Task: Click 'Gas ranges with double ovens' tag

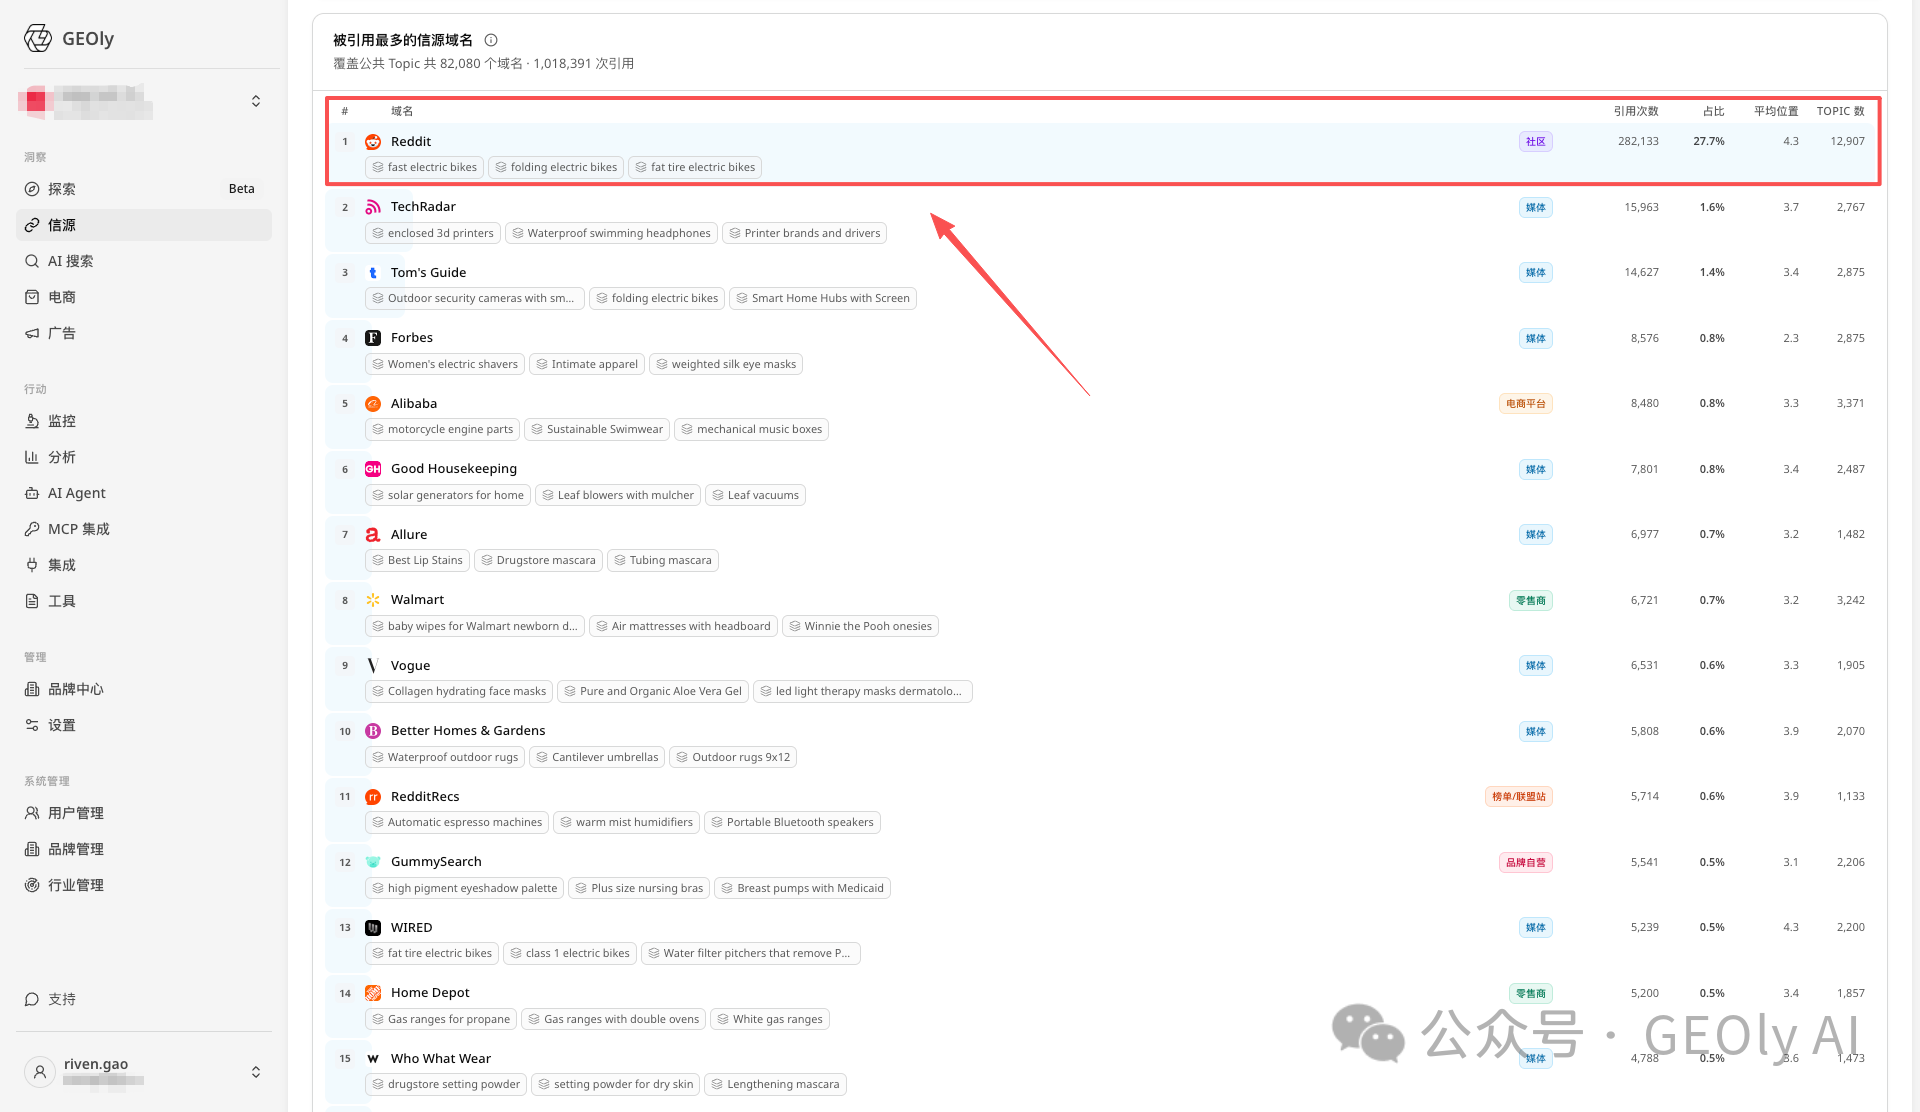Action: (x=613, y=1020)
